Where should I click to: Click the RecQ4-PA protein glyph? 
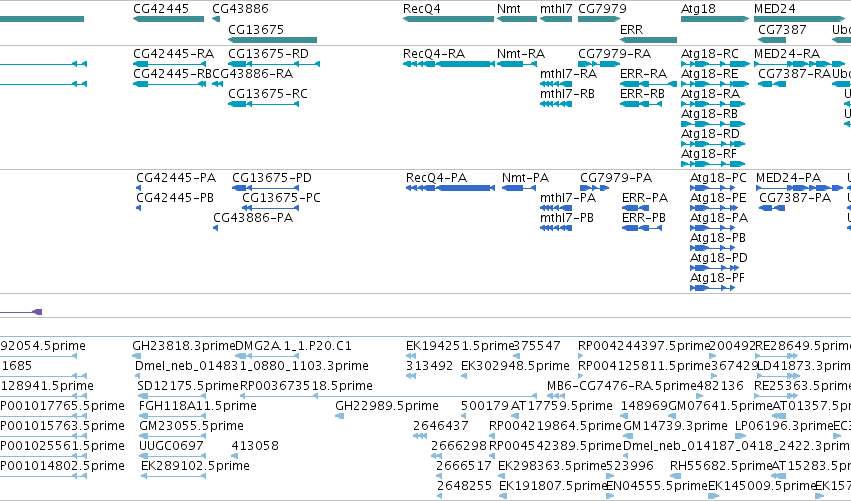(x=450, y=188)
